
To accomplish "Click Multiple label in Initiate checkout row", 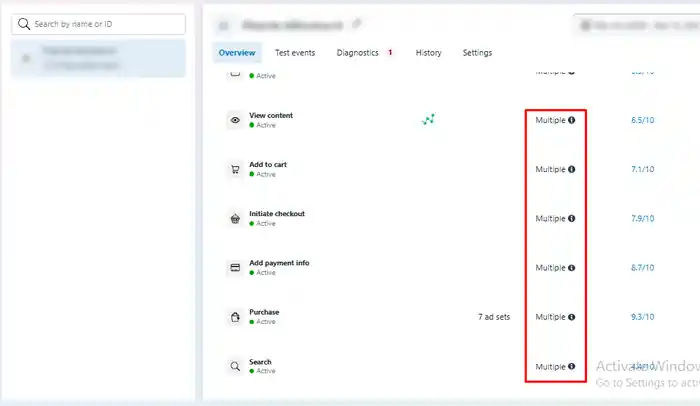I will click(x=550, y=218).
